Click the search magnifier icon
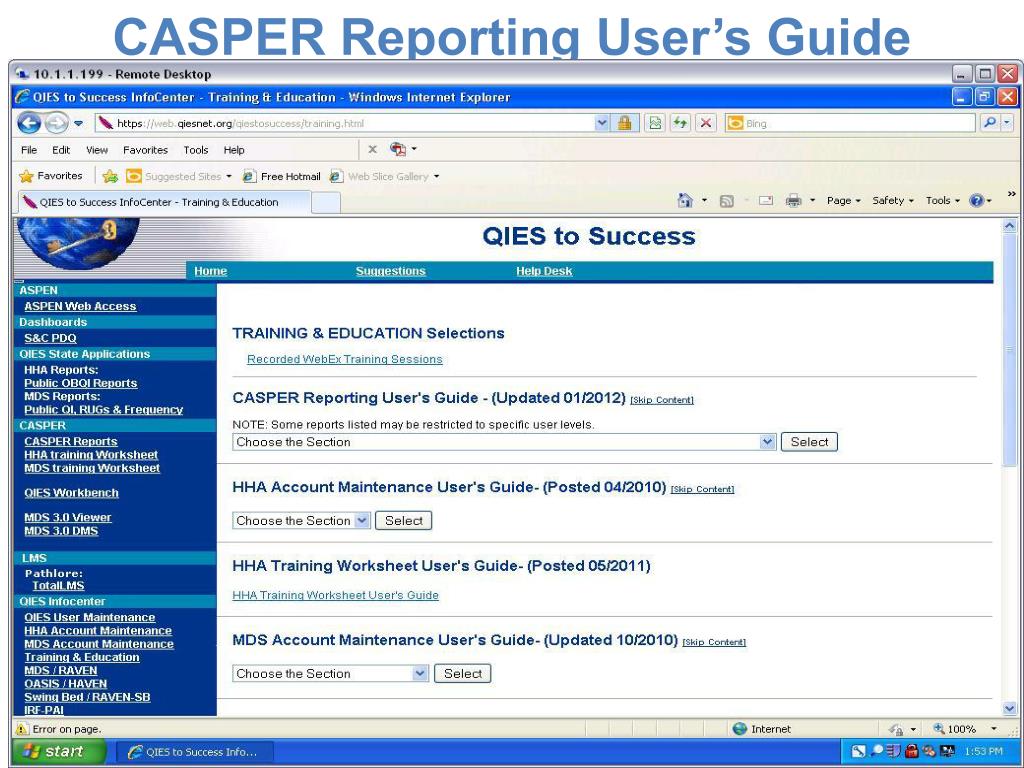 pos(990,123)
